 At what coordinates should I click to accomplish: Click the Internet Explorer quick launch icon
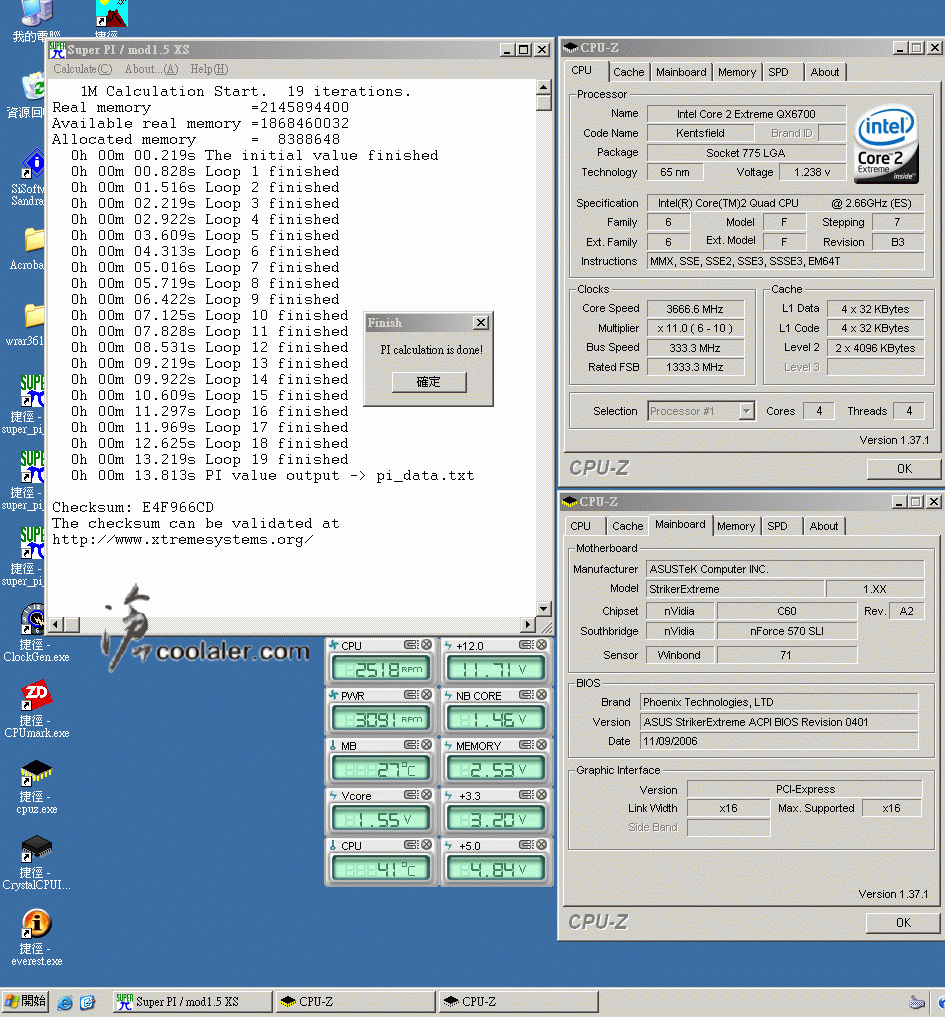point(65,1002)
